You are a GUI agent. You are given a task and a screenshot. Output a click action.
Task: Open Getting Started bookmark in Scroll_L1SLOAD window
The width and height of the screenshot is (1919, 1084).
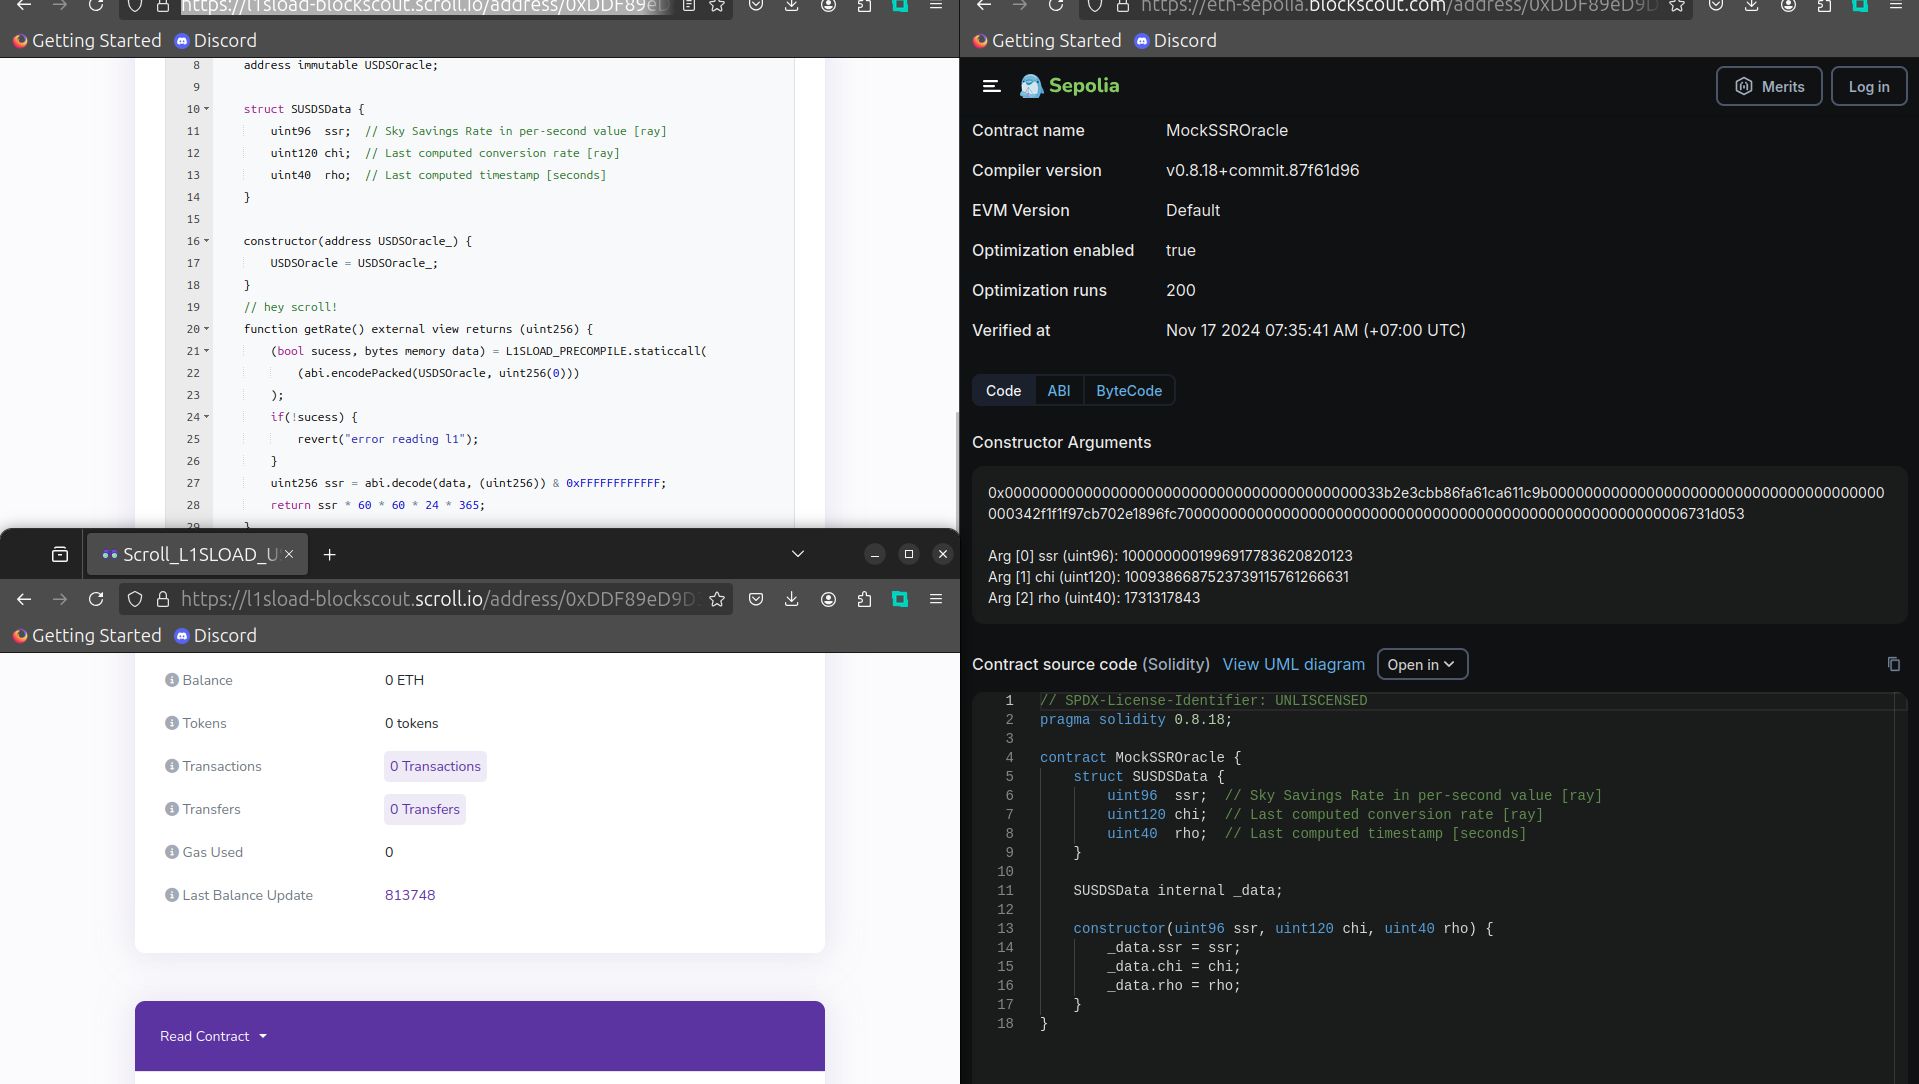tap(86, 636)
